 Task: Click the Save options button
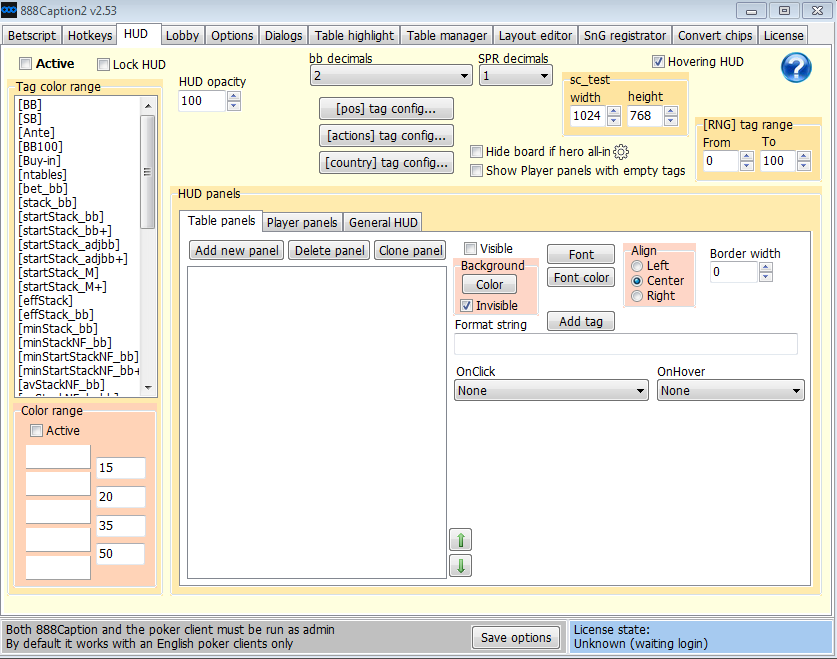pos(516,638)
